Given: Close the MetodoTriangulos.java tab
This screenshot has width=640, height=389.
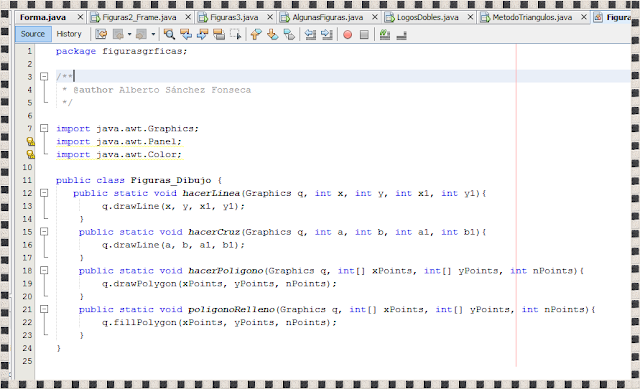Looking at the screenshot, I should point(584,17).
